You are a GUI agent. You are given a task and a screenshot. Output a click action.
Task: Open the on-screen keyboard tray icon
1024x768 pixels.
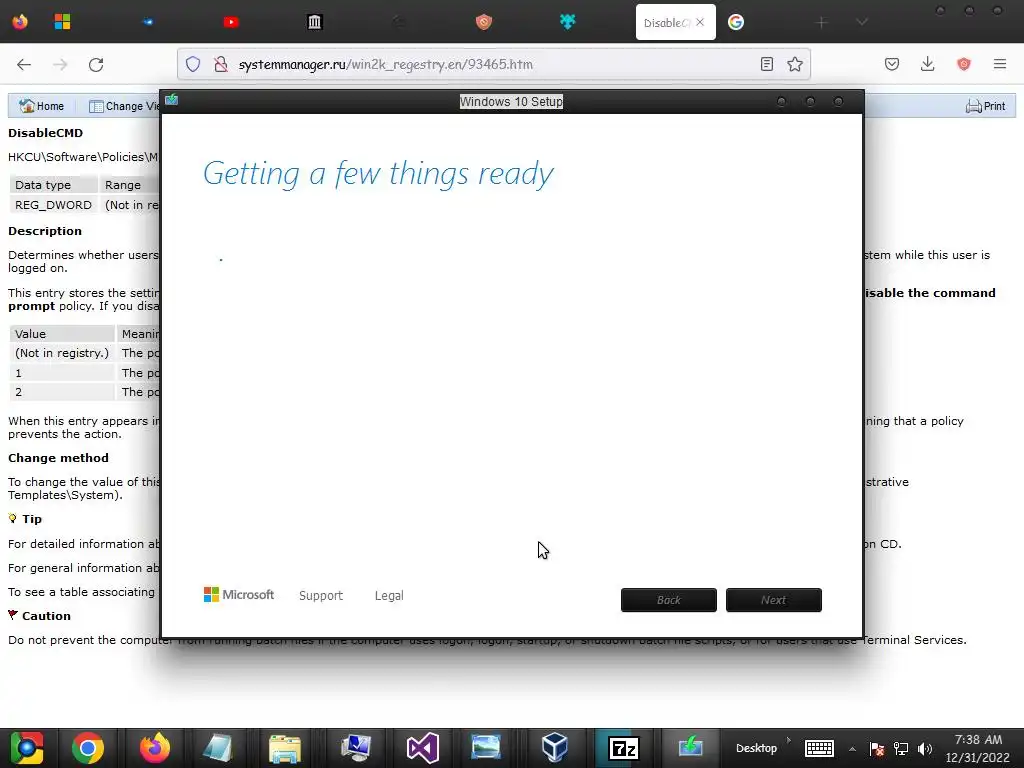click(x=819, y=748)
